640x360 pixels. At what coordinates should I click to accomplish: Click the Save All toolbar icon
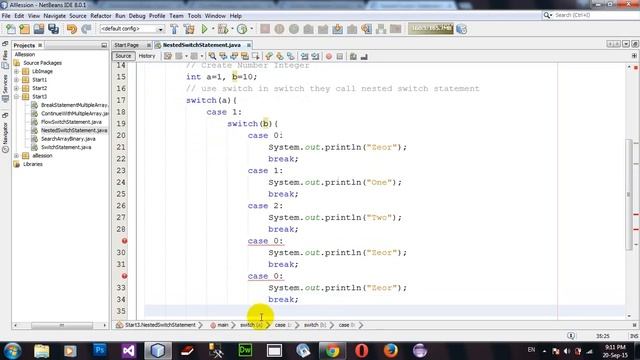click(x=53, y=29)
